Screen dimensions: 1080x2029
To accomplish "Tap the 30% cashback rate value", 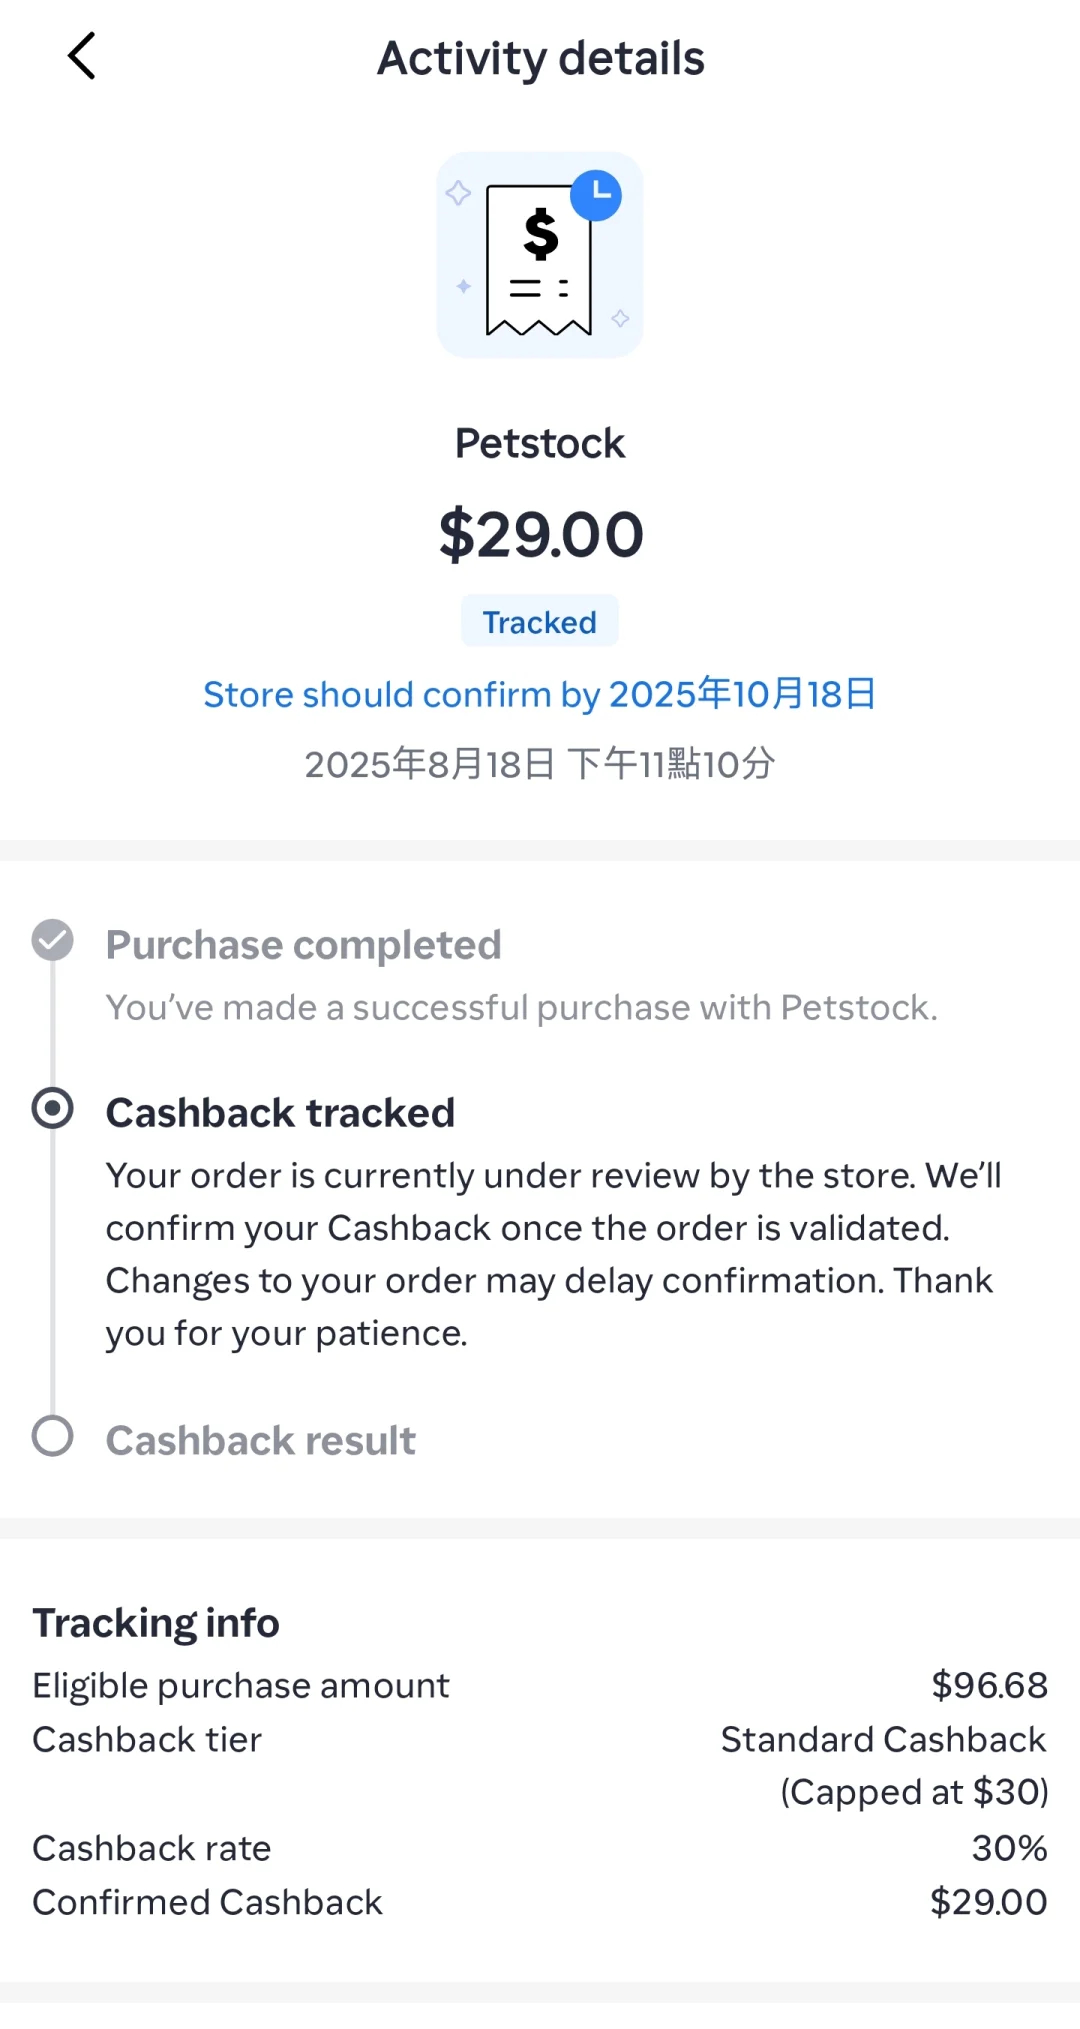I will (x=1009, y=1848).
